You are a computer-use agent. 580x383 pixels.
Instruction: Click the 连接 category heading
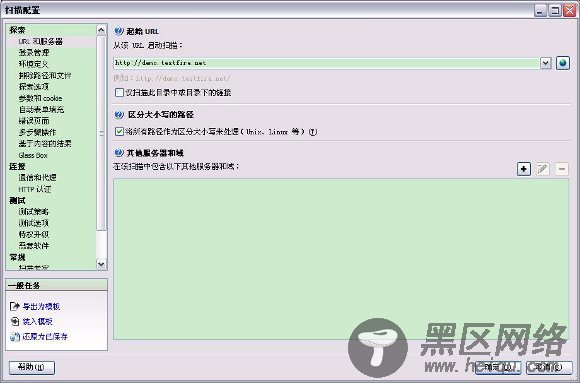pos(17,167)
